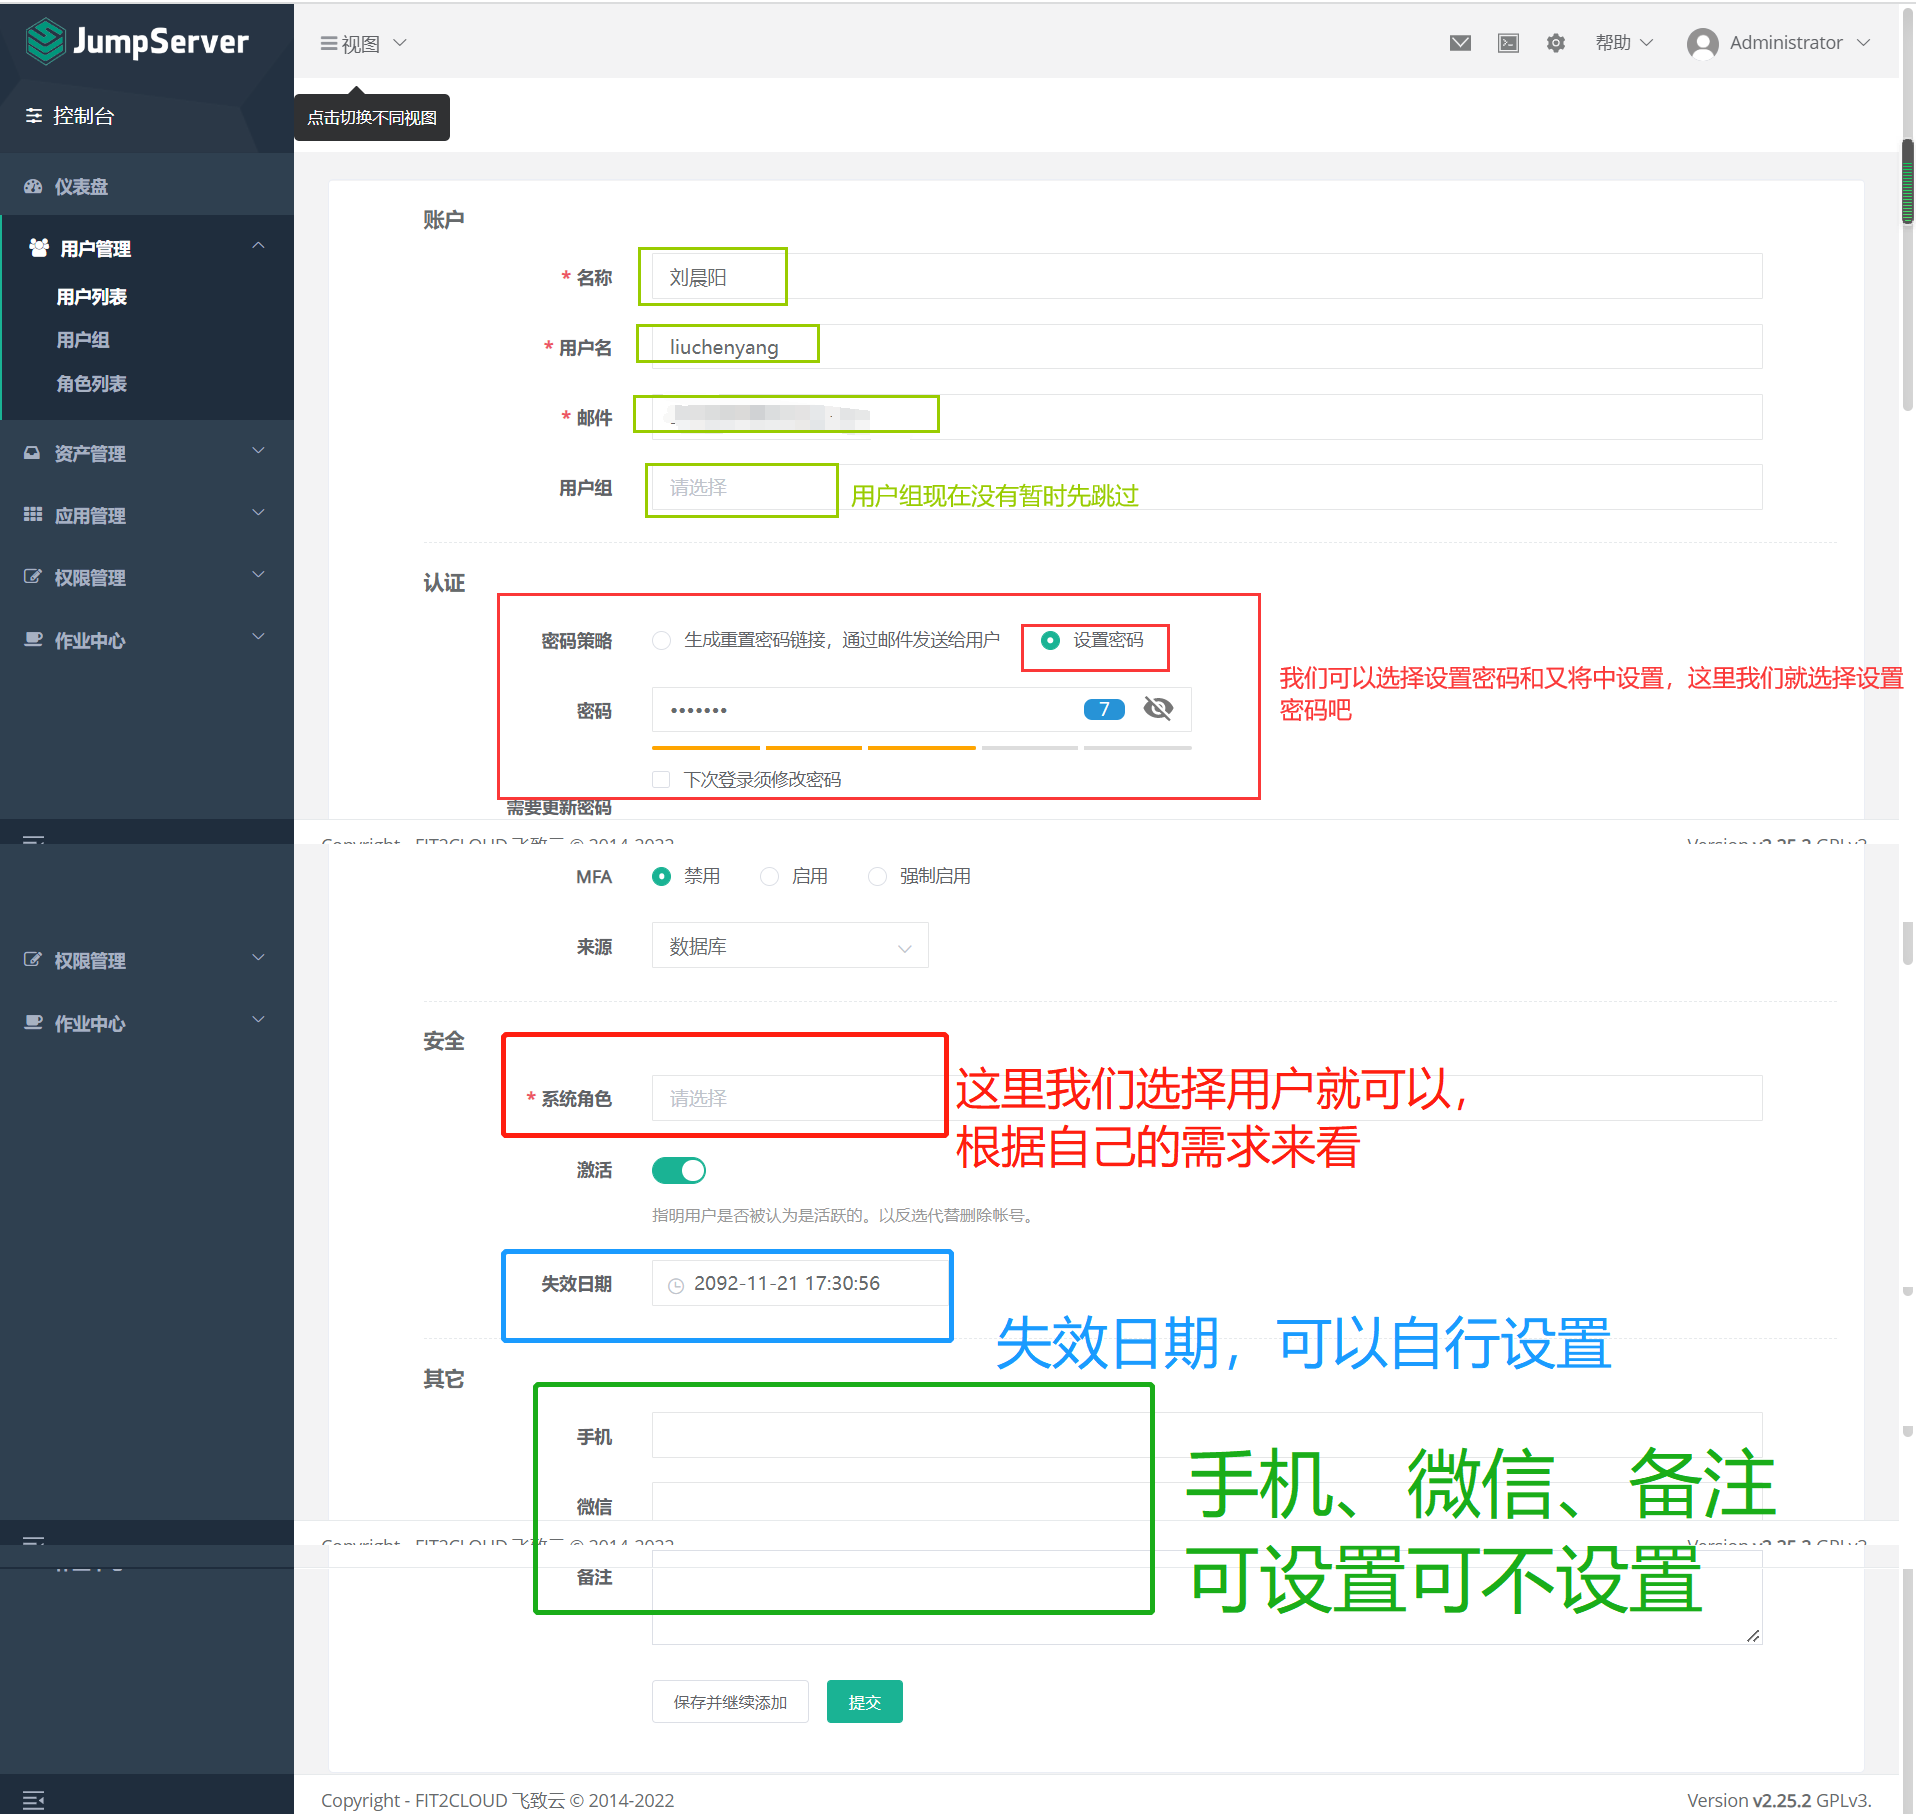Open the 视图 switcher dropdown
Screen dimensions: 1916x1814
click(363, 44)
